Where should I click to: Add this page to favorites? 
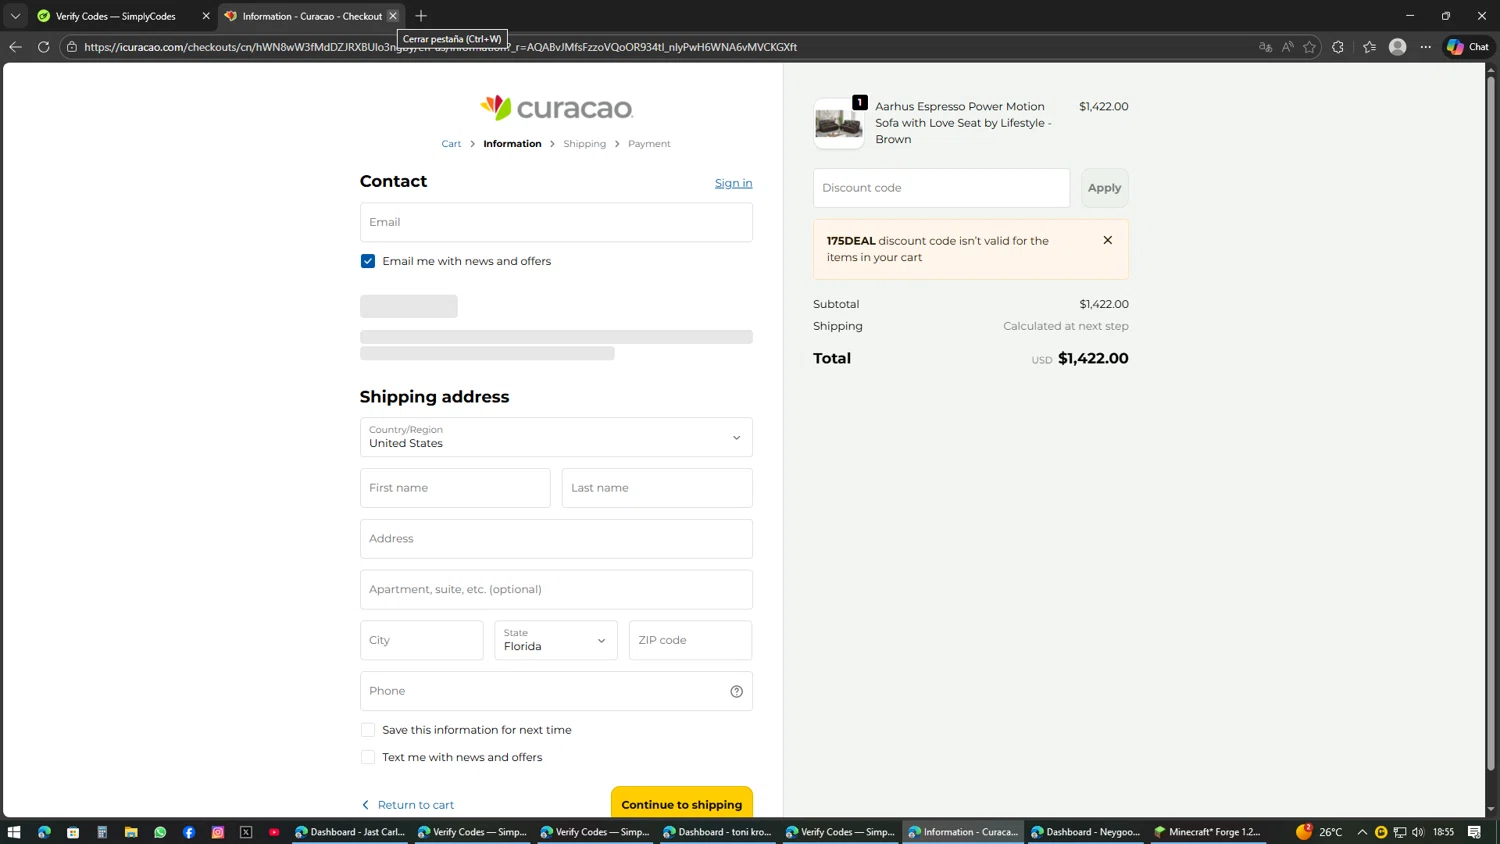click(x=1309, y=47)
